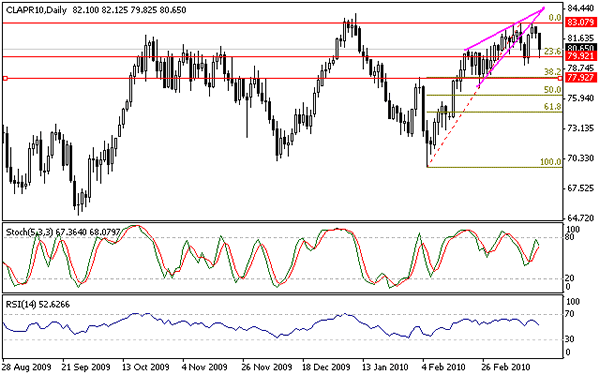Screen dimensions: 600x375
Task: Grab right square handle of 77.927 line
Action: click(561, 78)
